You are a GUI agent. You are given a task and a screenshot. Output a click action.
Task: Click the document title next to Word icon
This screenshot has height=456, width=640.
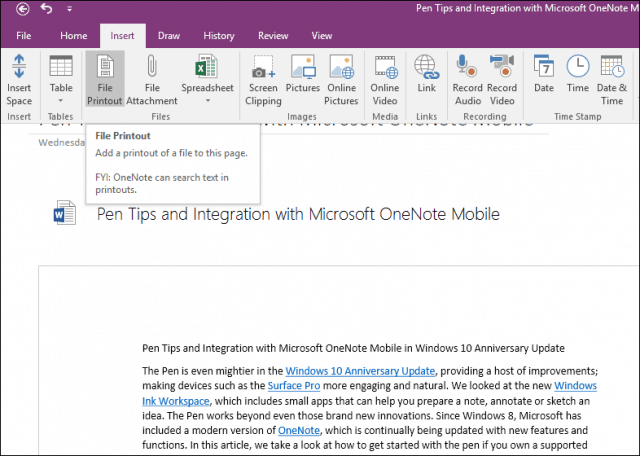(x=298, y=214)
